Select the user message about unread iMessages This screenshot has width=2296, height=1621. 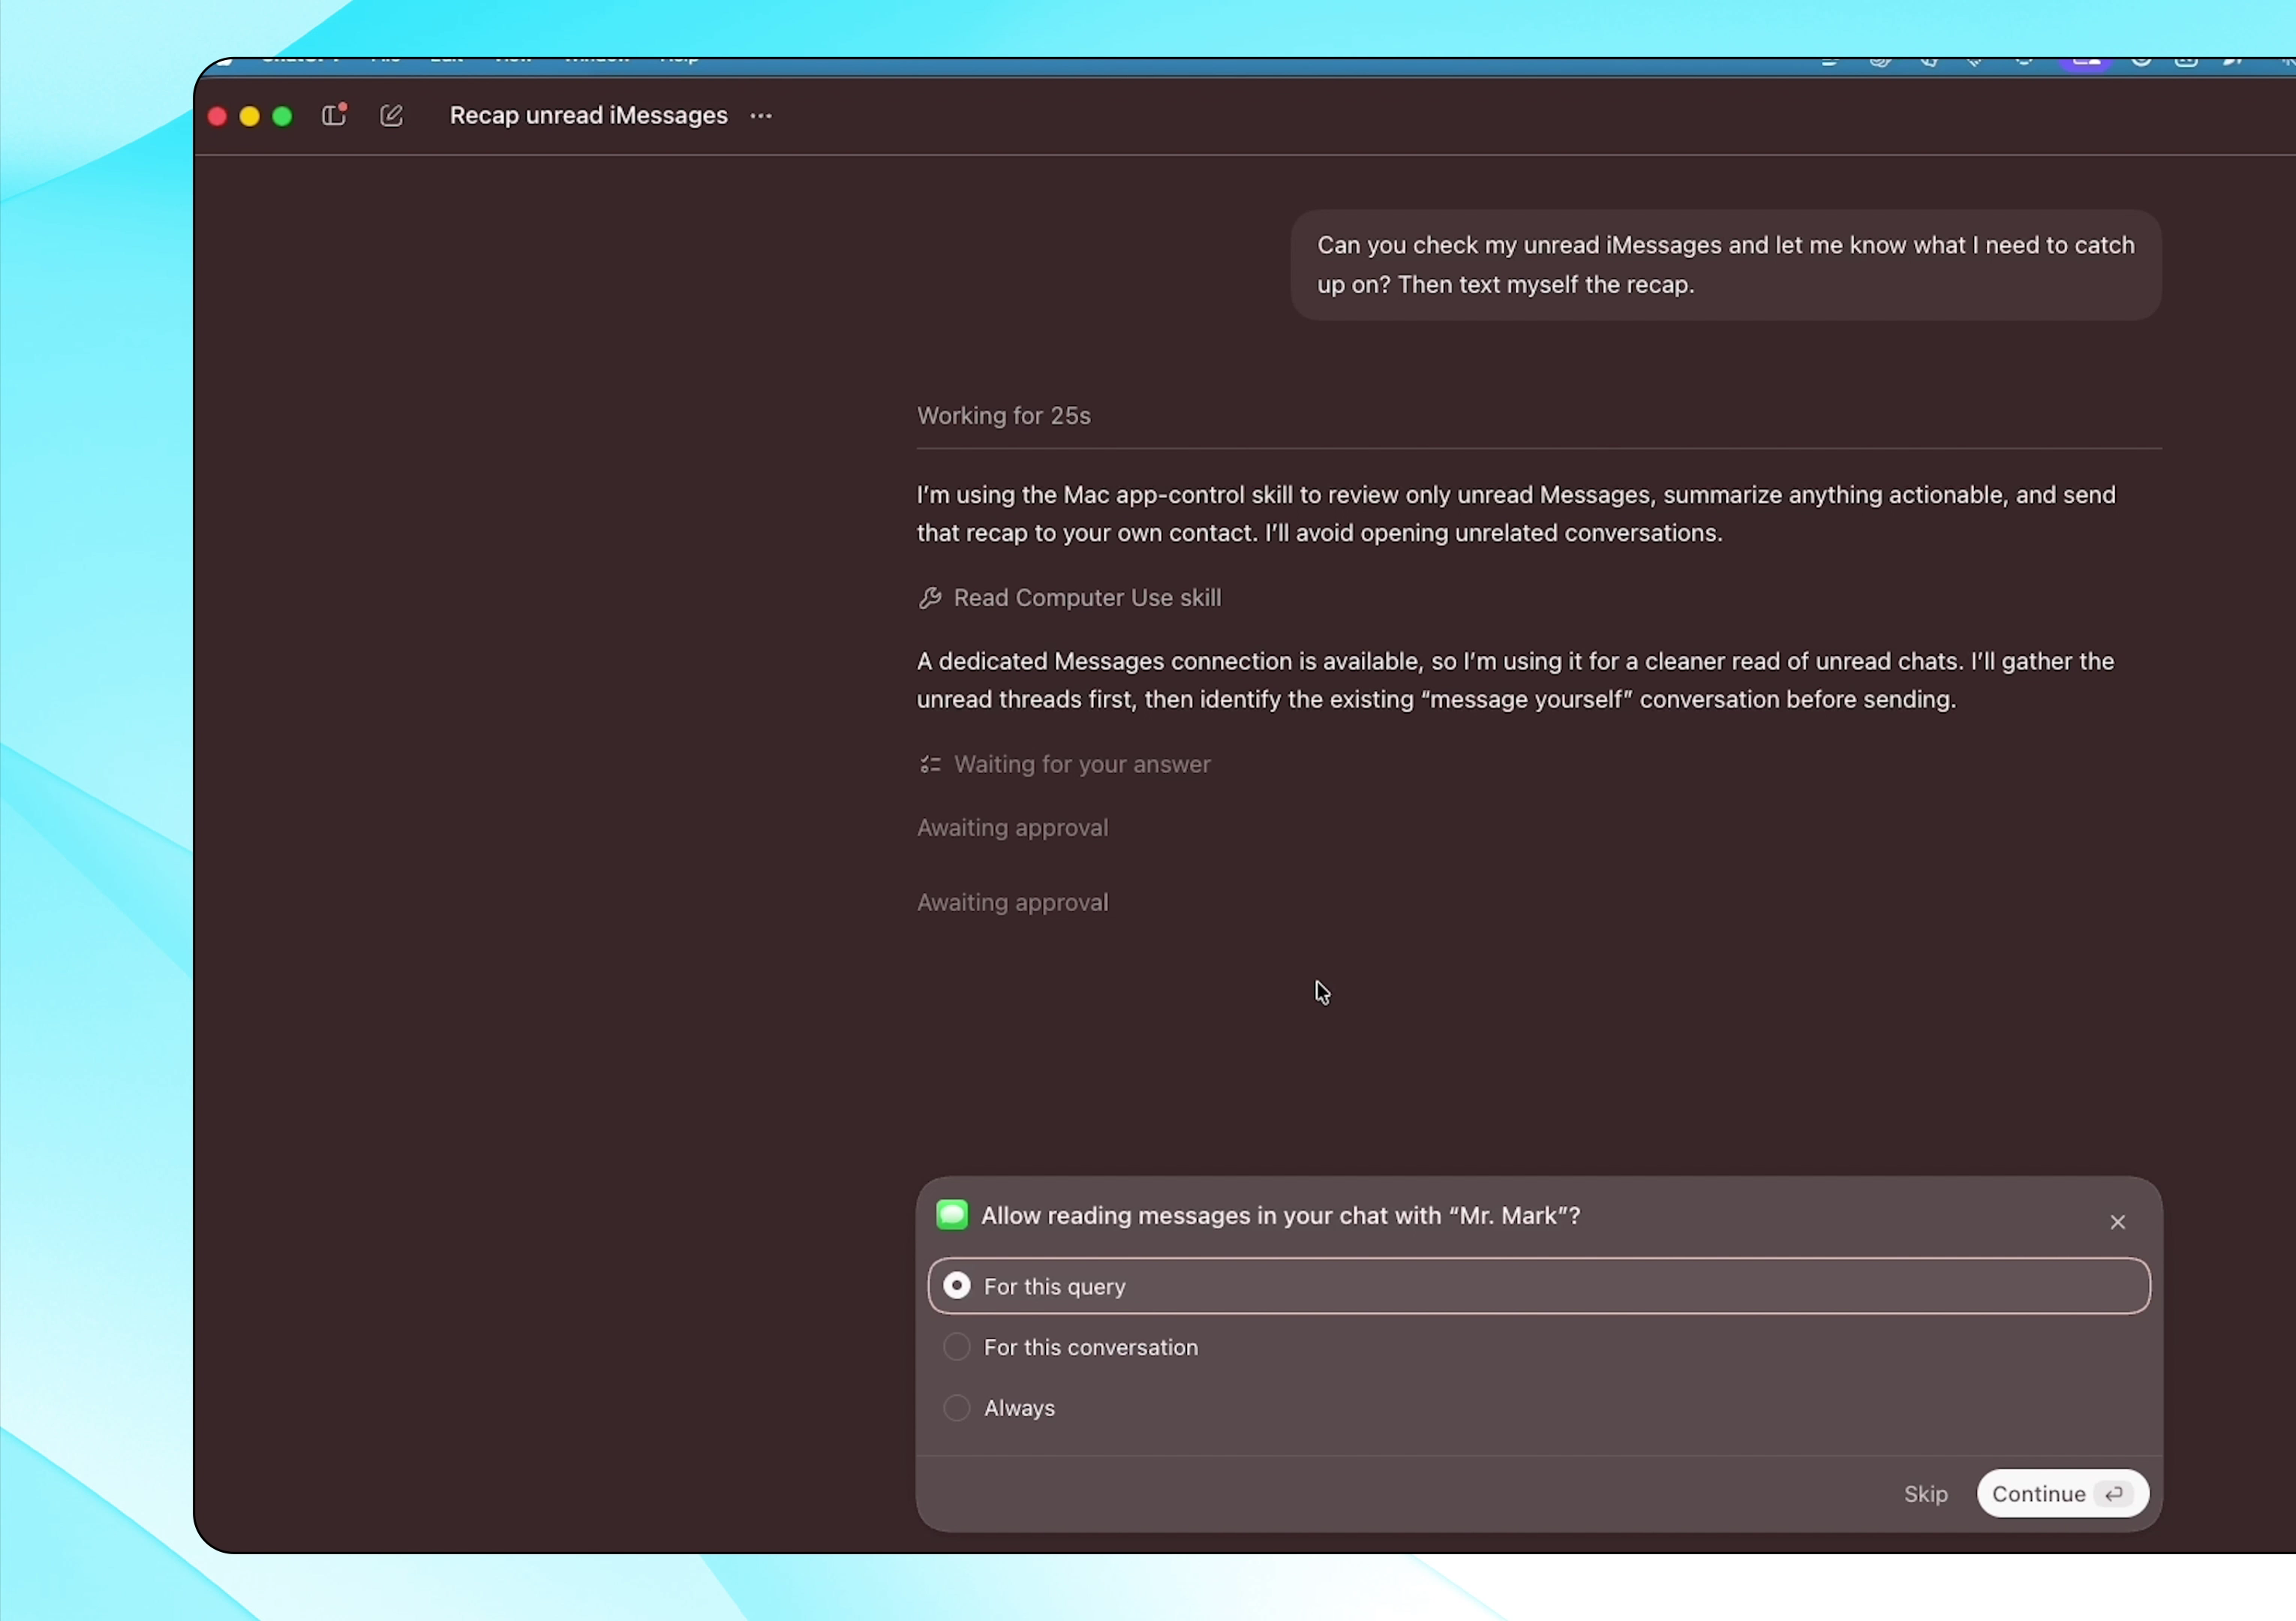coord(1725,265)
